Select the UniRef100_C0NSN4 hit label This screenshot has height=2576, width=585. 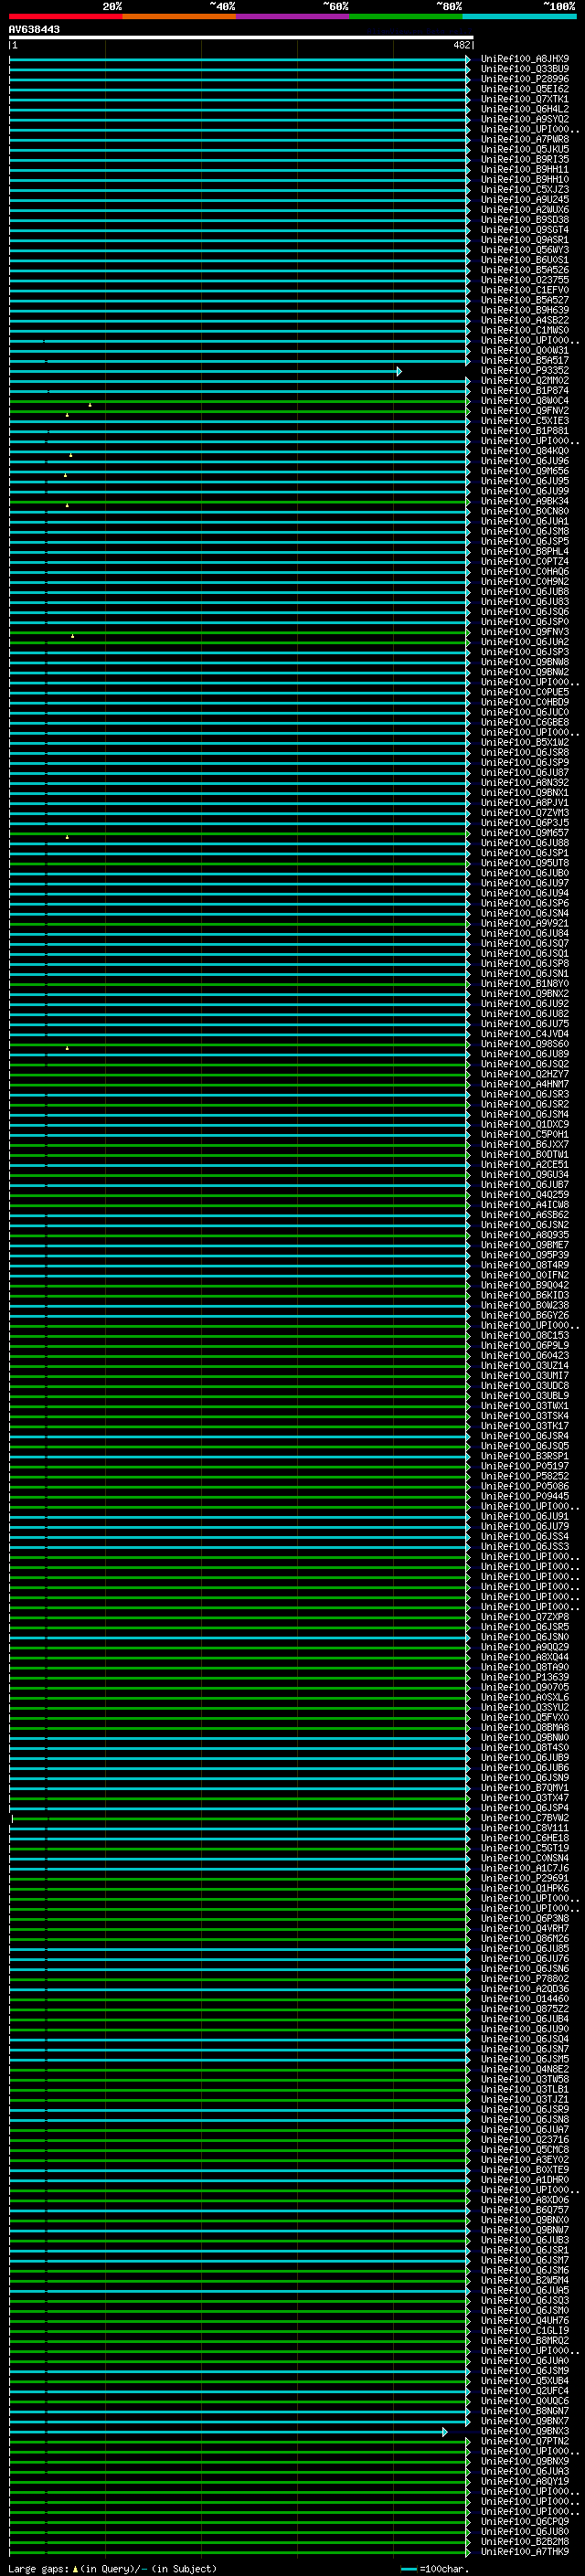(x=524, y=1858)
